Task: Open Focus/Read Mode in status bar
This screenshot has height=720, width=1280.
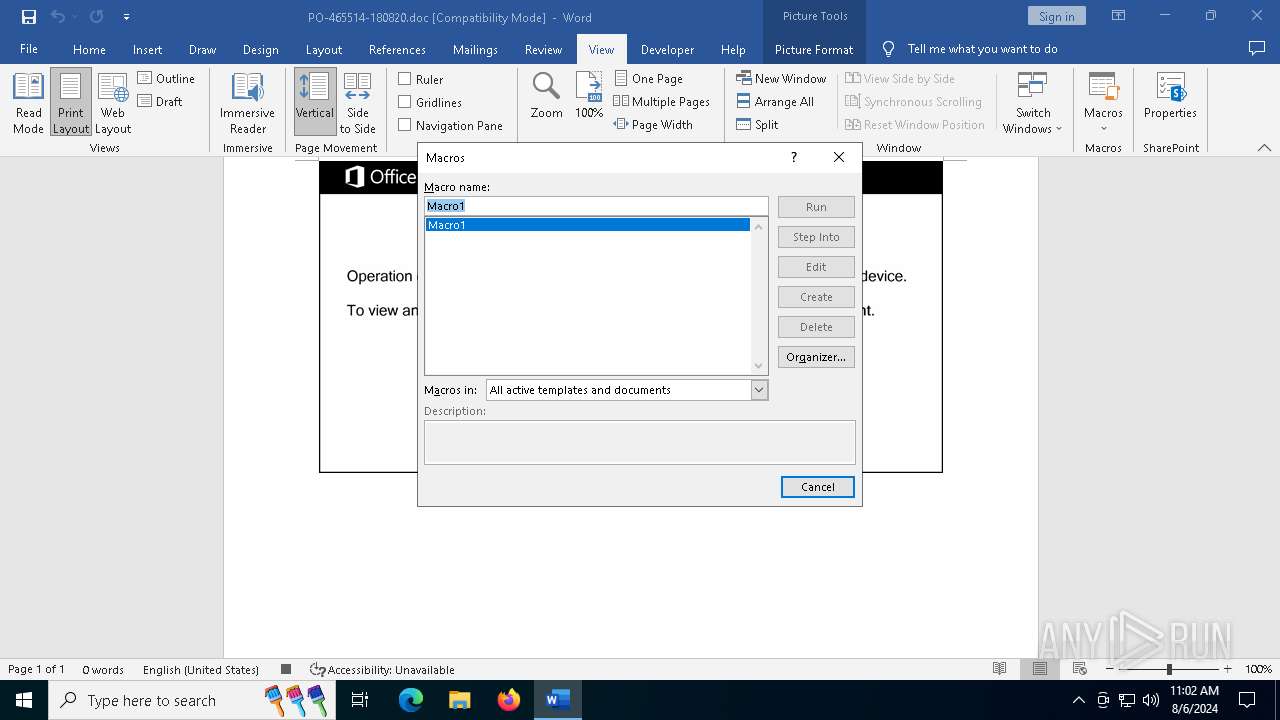Action: 999,669
